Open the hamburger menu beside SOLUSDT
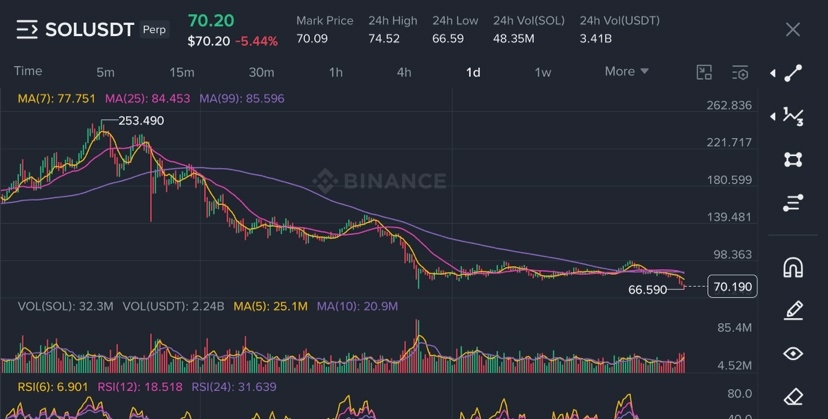 tap(27, 30)
